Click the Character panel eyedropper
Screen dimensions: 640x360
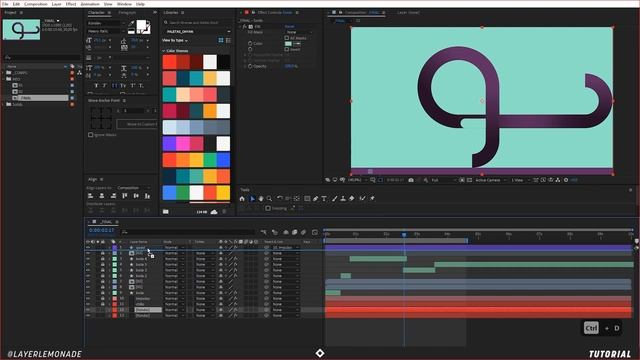pyautogui.click(x=132, y=24)
